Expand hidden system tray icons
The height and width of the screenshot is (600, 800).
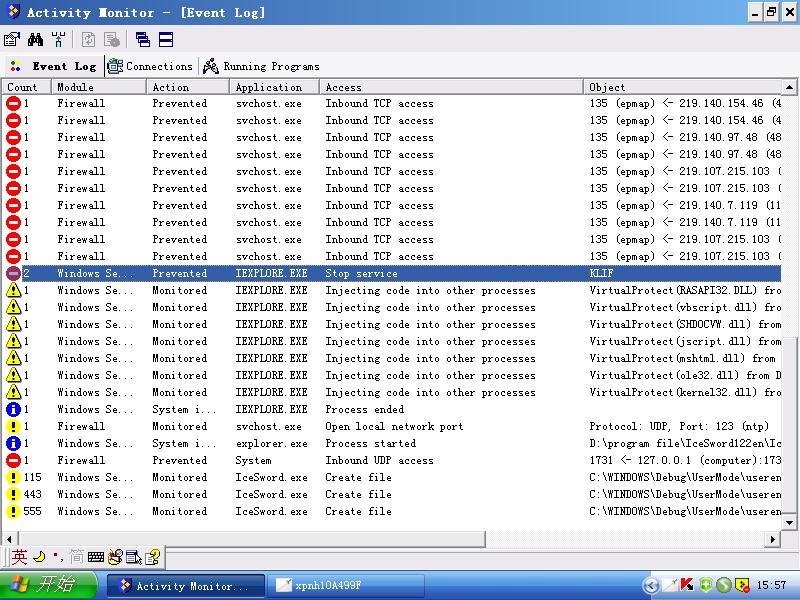pos(650,585)
